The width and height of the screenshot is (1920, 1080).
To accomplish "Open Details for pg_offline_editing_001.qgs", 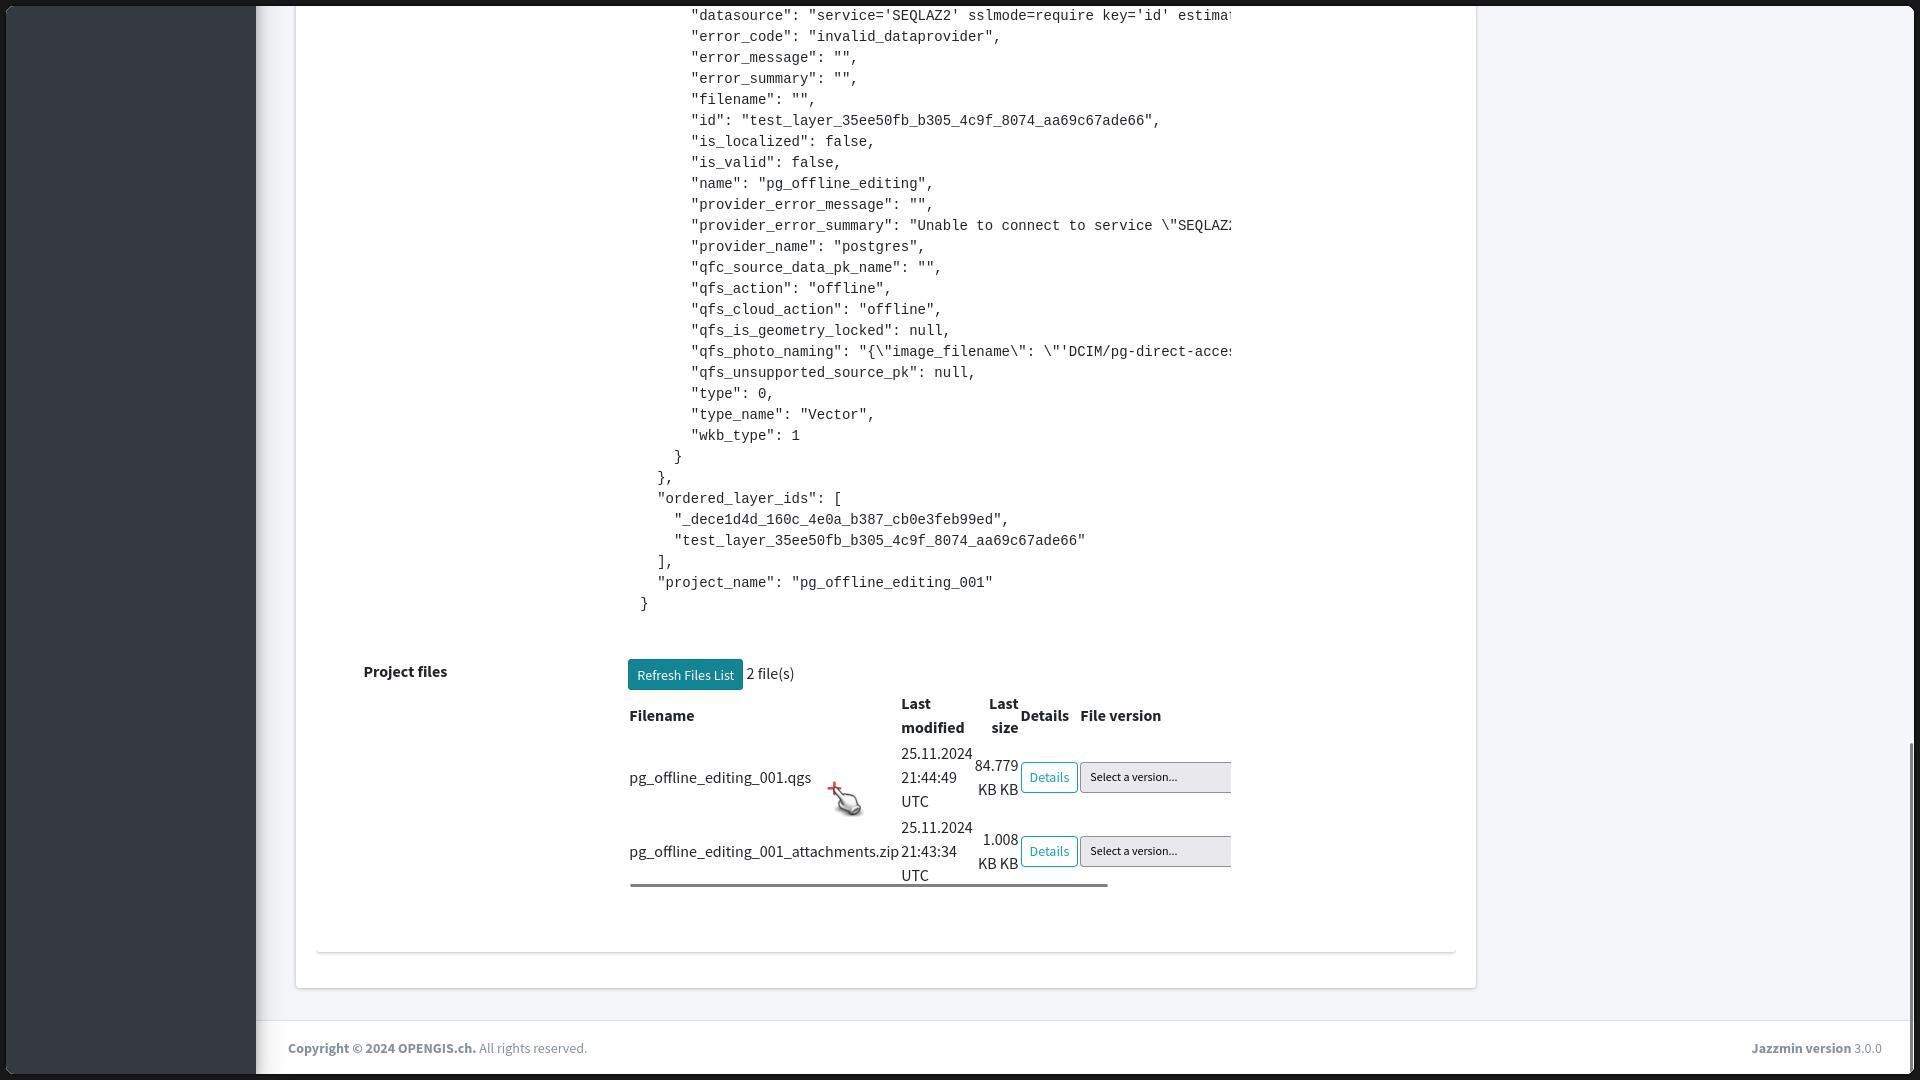I will 1048,778.
